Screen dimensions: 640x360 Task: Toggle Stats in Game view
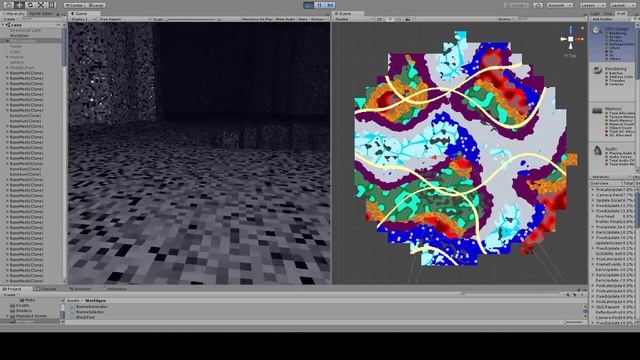click(x=303, y=19)
